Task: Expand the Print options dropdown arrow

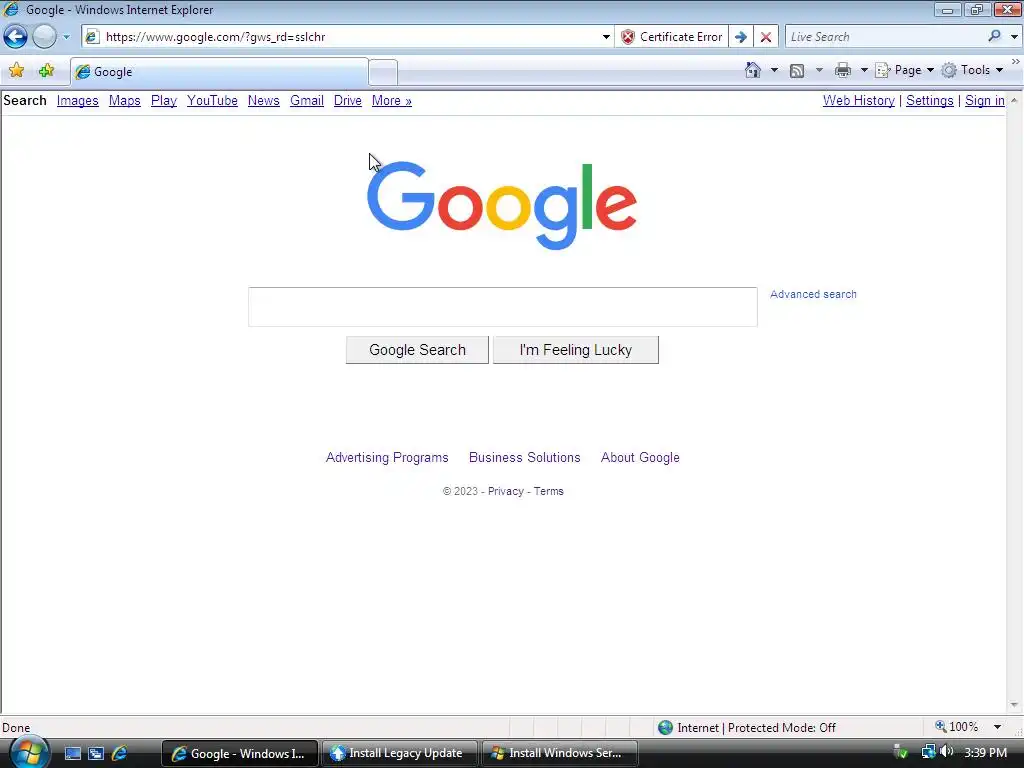Action: pos(863,70)
